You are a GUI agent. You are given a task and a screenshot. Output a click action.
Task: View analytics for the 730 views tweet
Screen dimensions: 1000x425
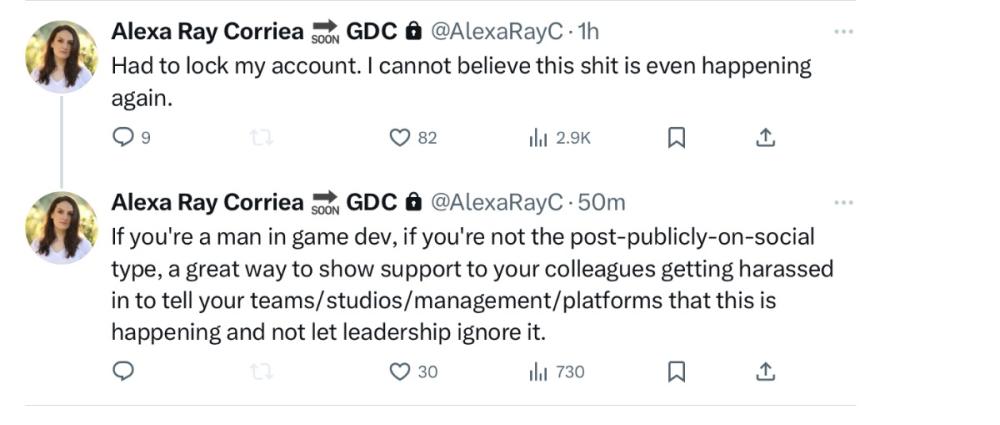[537, 371]
